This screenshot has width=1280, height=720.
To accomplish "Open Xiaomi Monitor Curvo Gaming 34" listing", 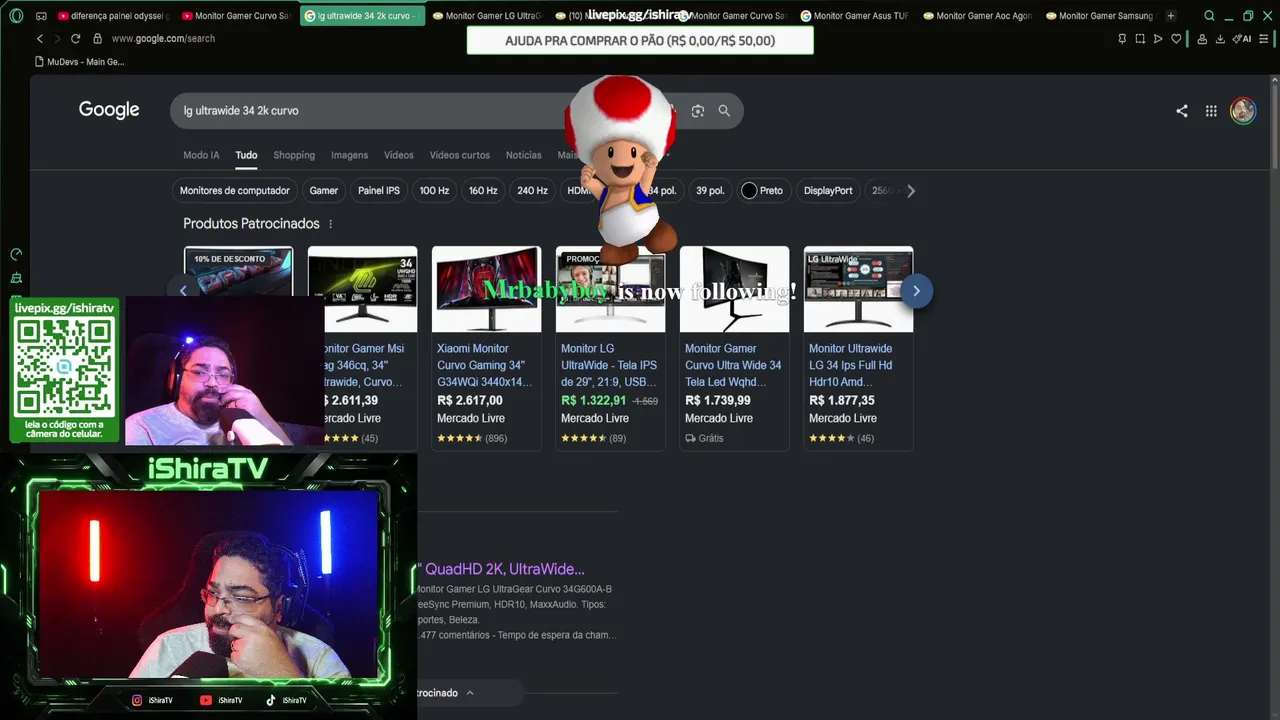I will (484, 365).
